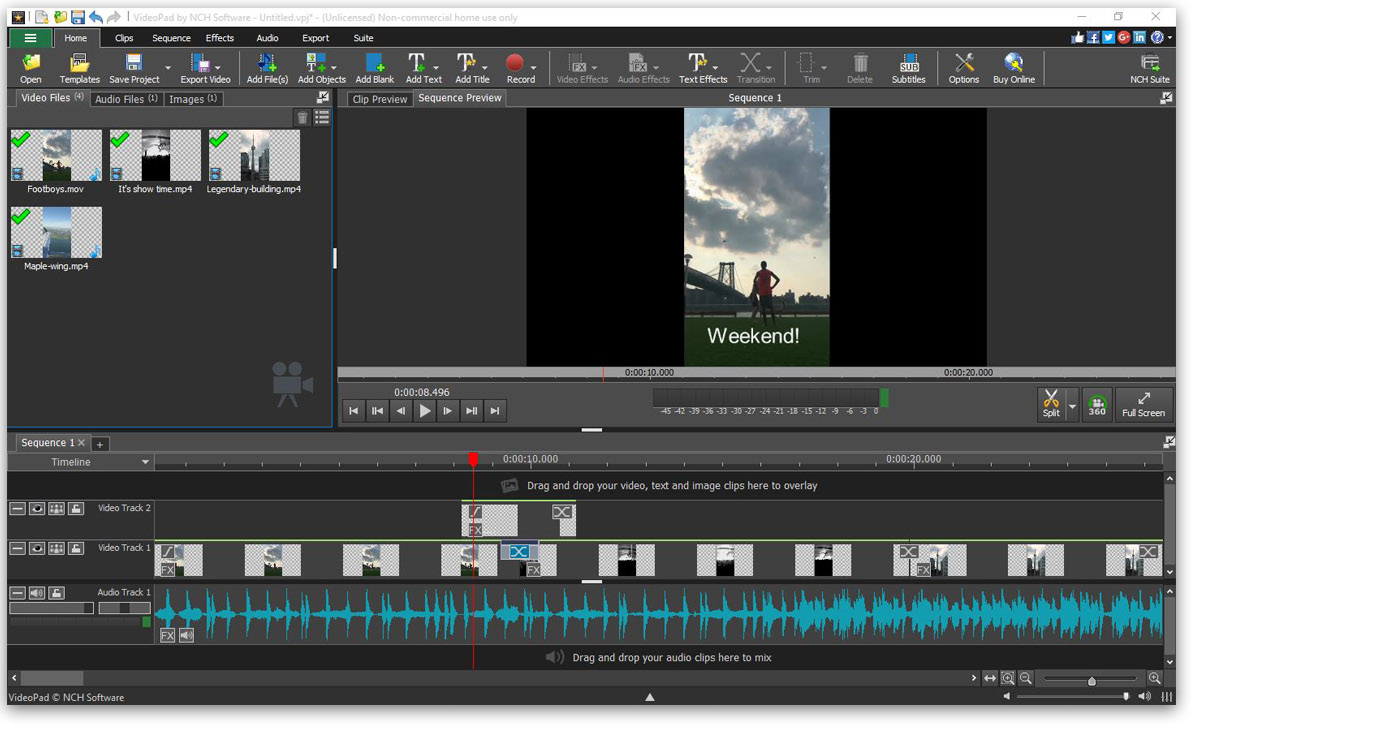Mute Audio Track 1 speaker toggle

coord(37,593)
